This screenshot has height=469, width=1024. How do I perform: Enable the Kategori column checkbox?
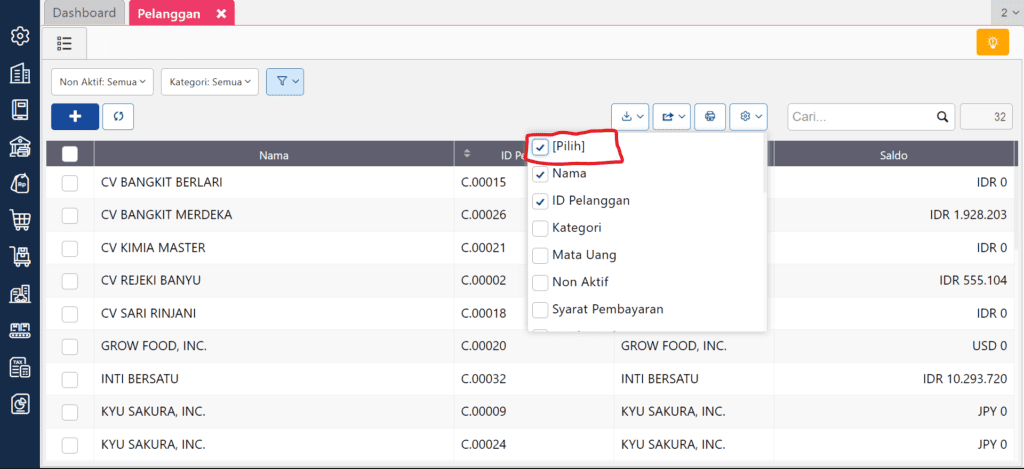click(x=541, y=228)
